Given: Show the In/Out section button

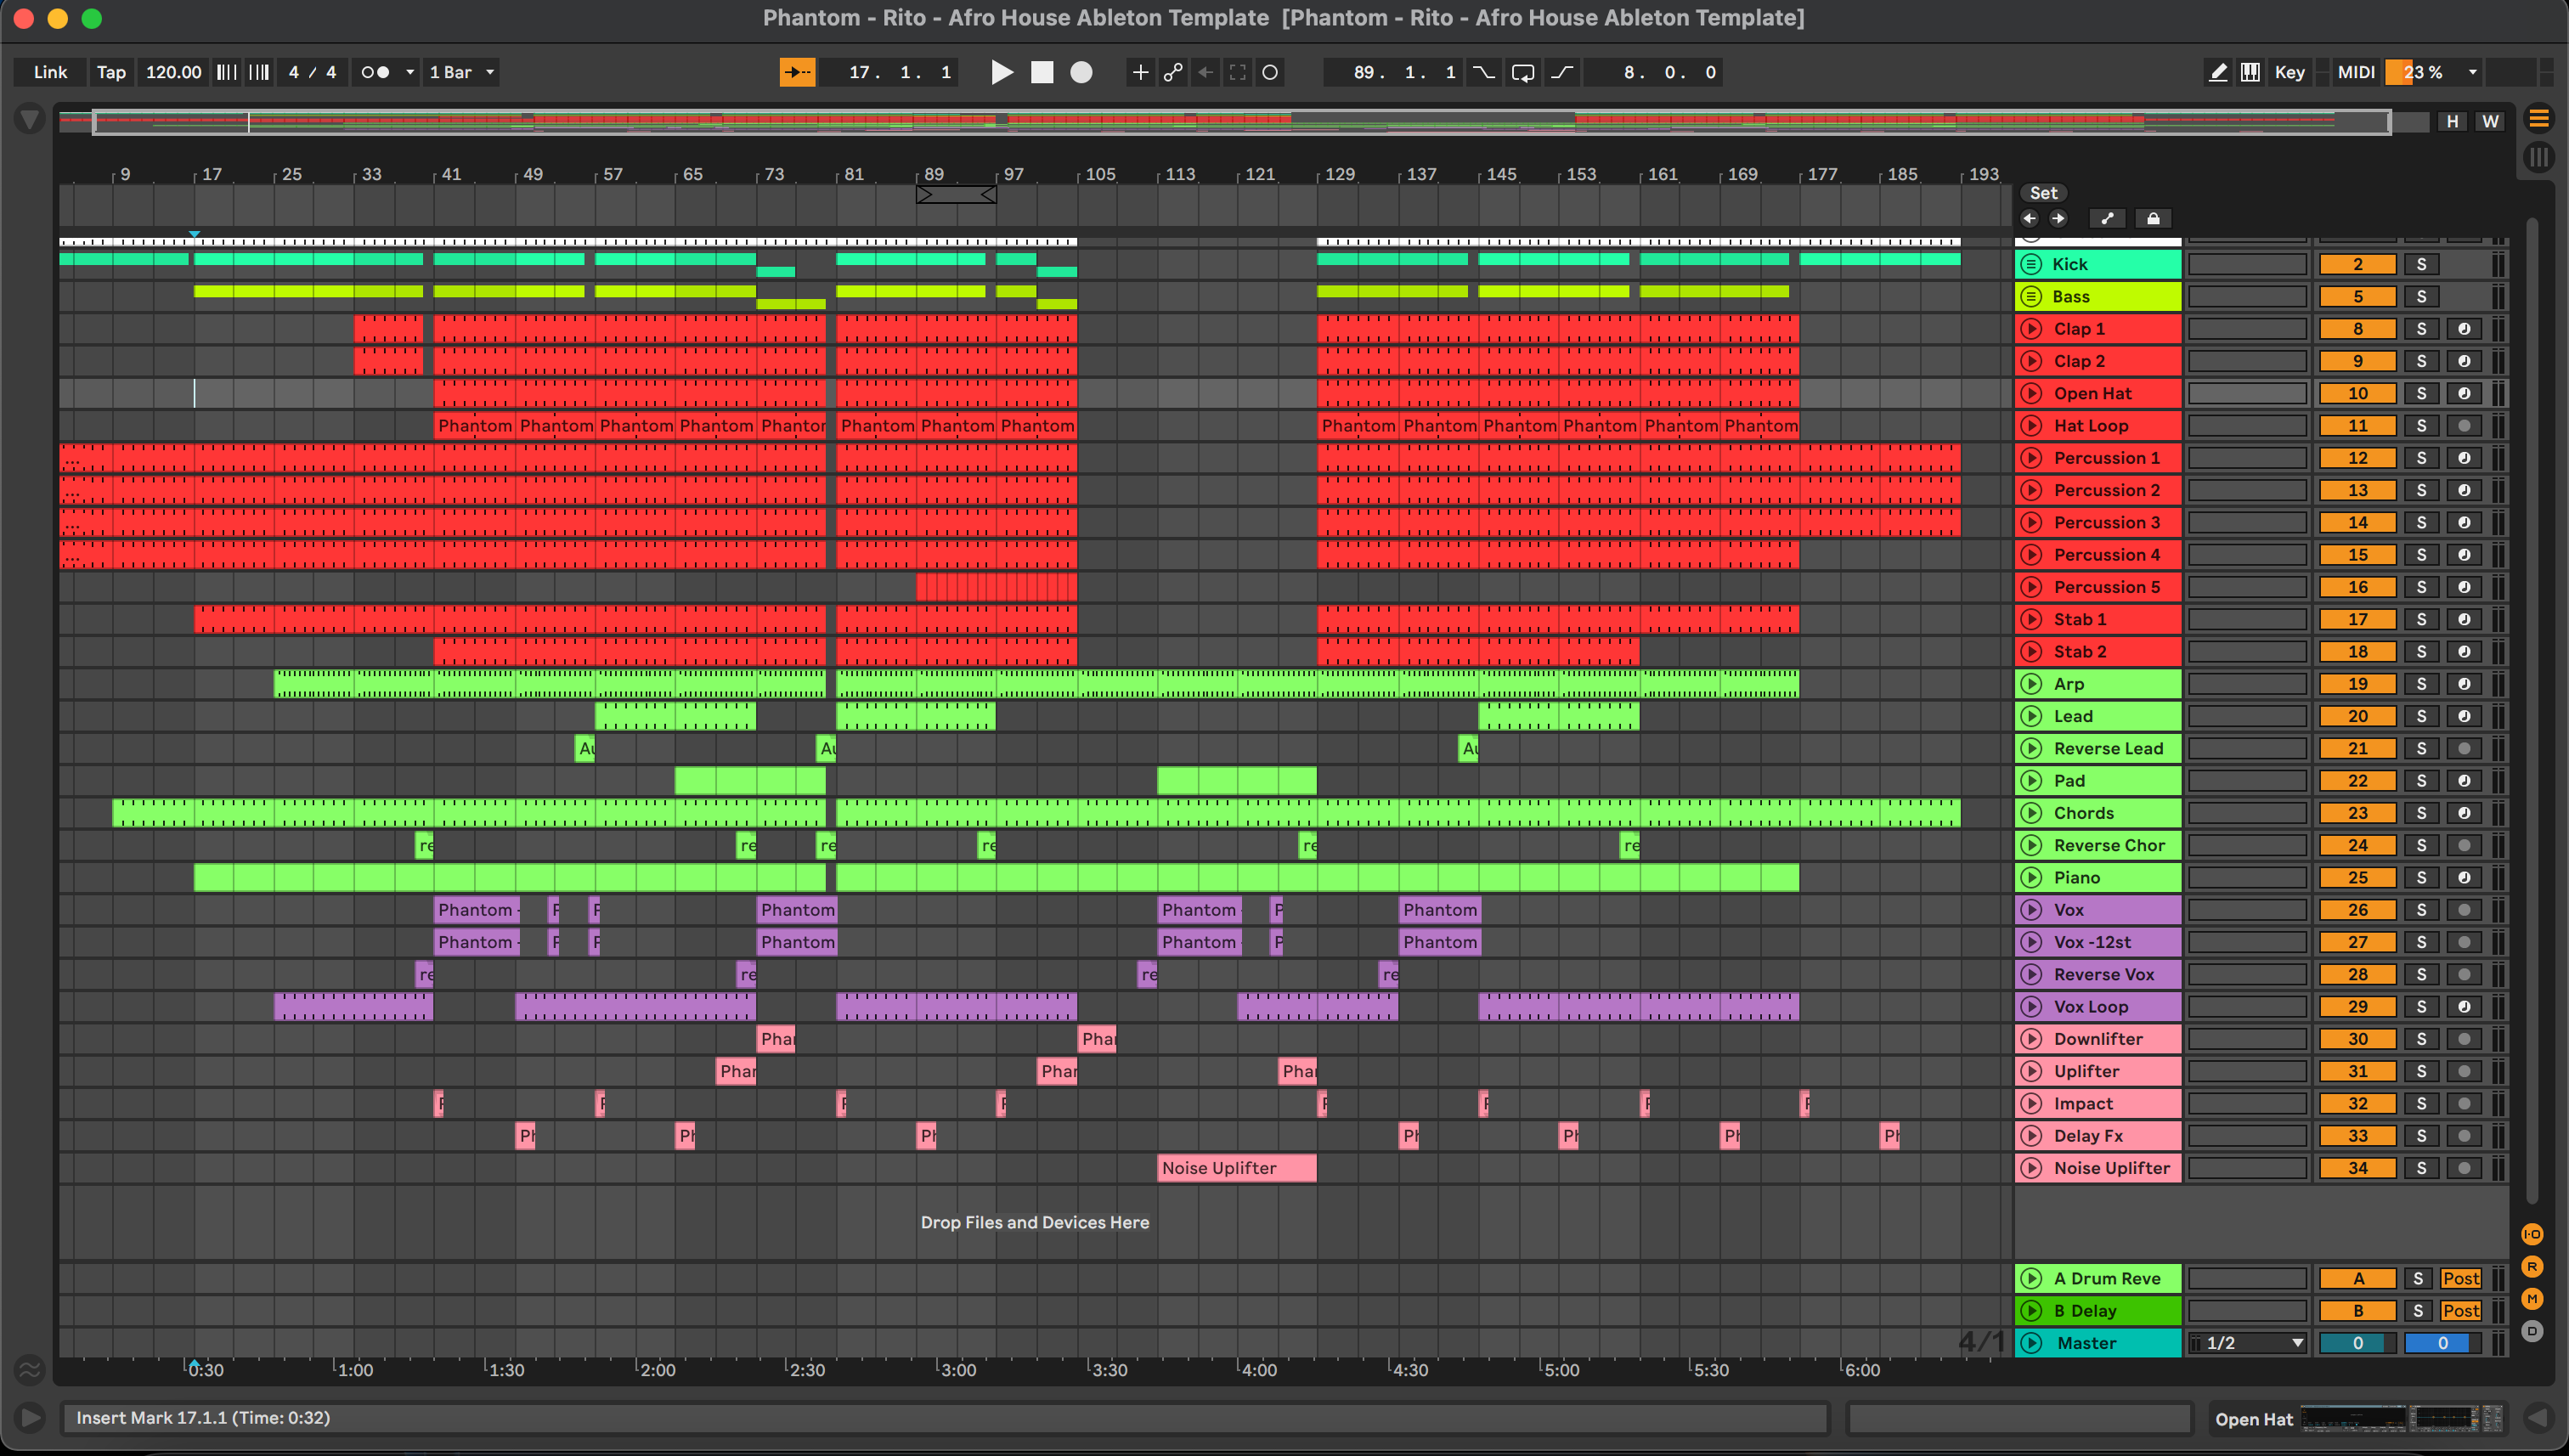Looking at the screenshot, I should pyautogui.click(x=2532, y=1234).
